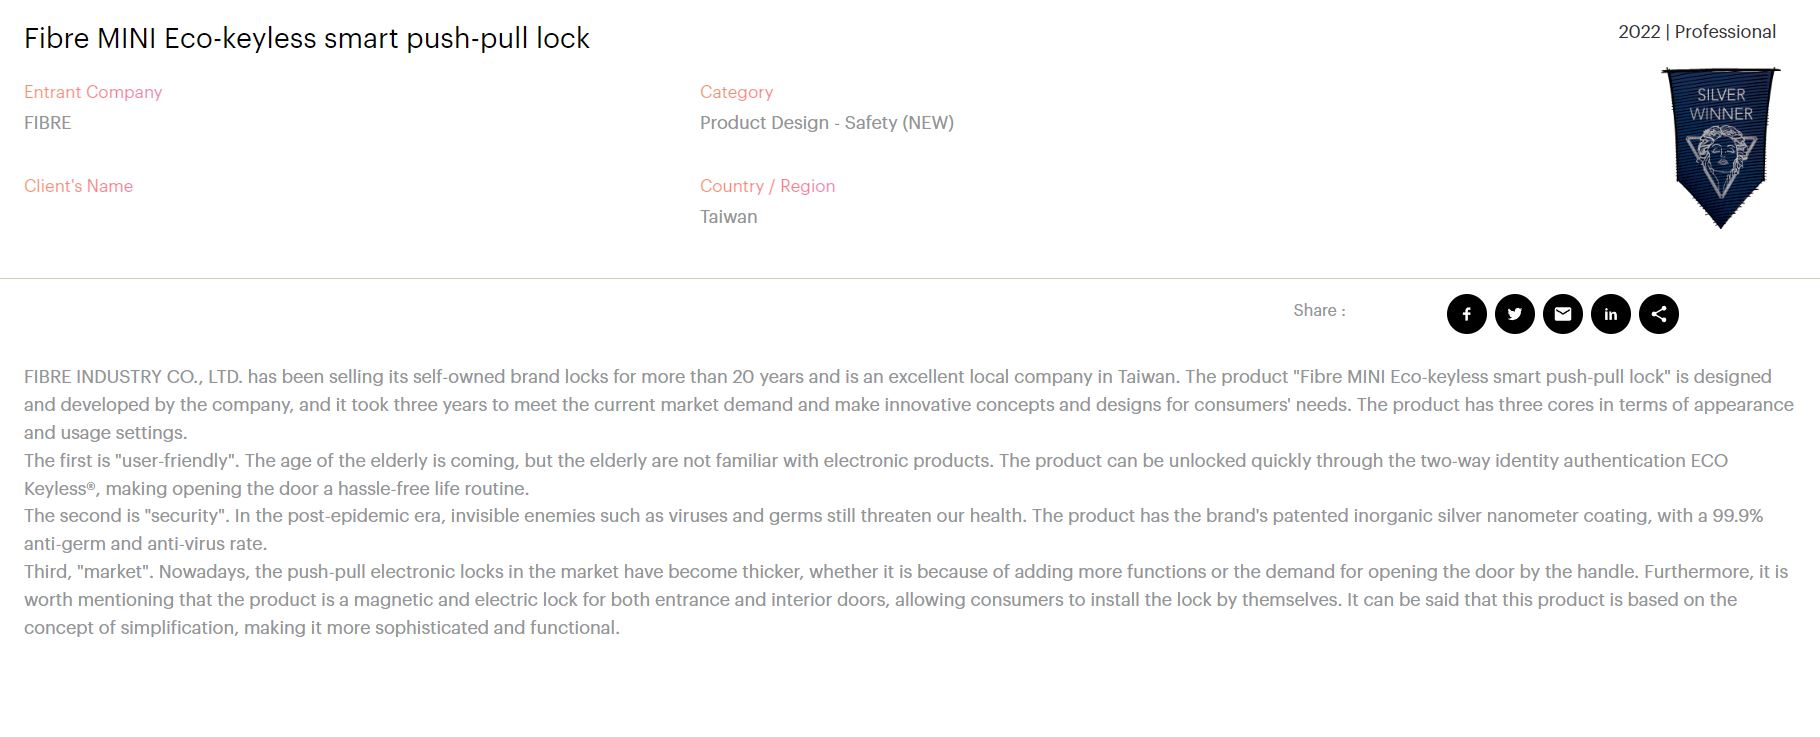
Task: Click the paragraph about user-friendly core
Action: [876, 475]
